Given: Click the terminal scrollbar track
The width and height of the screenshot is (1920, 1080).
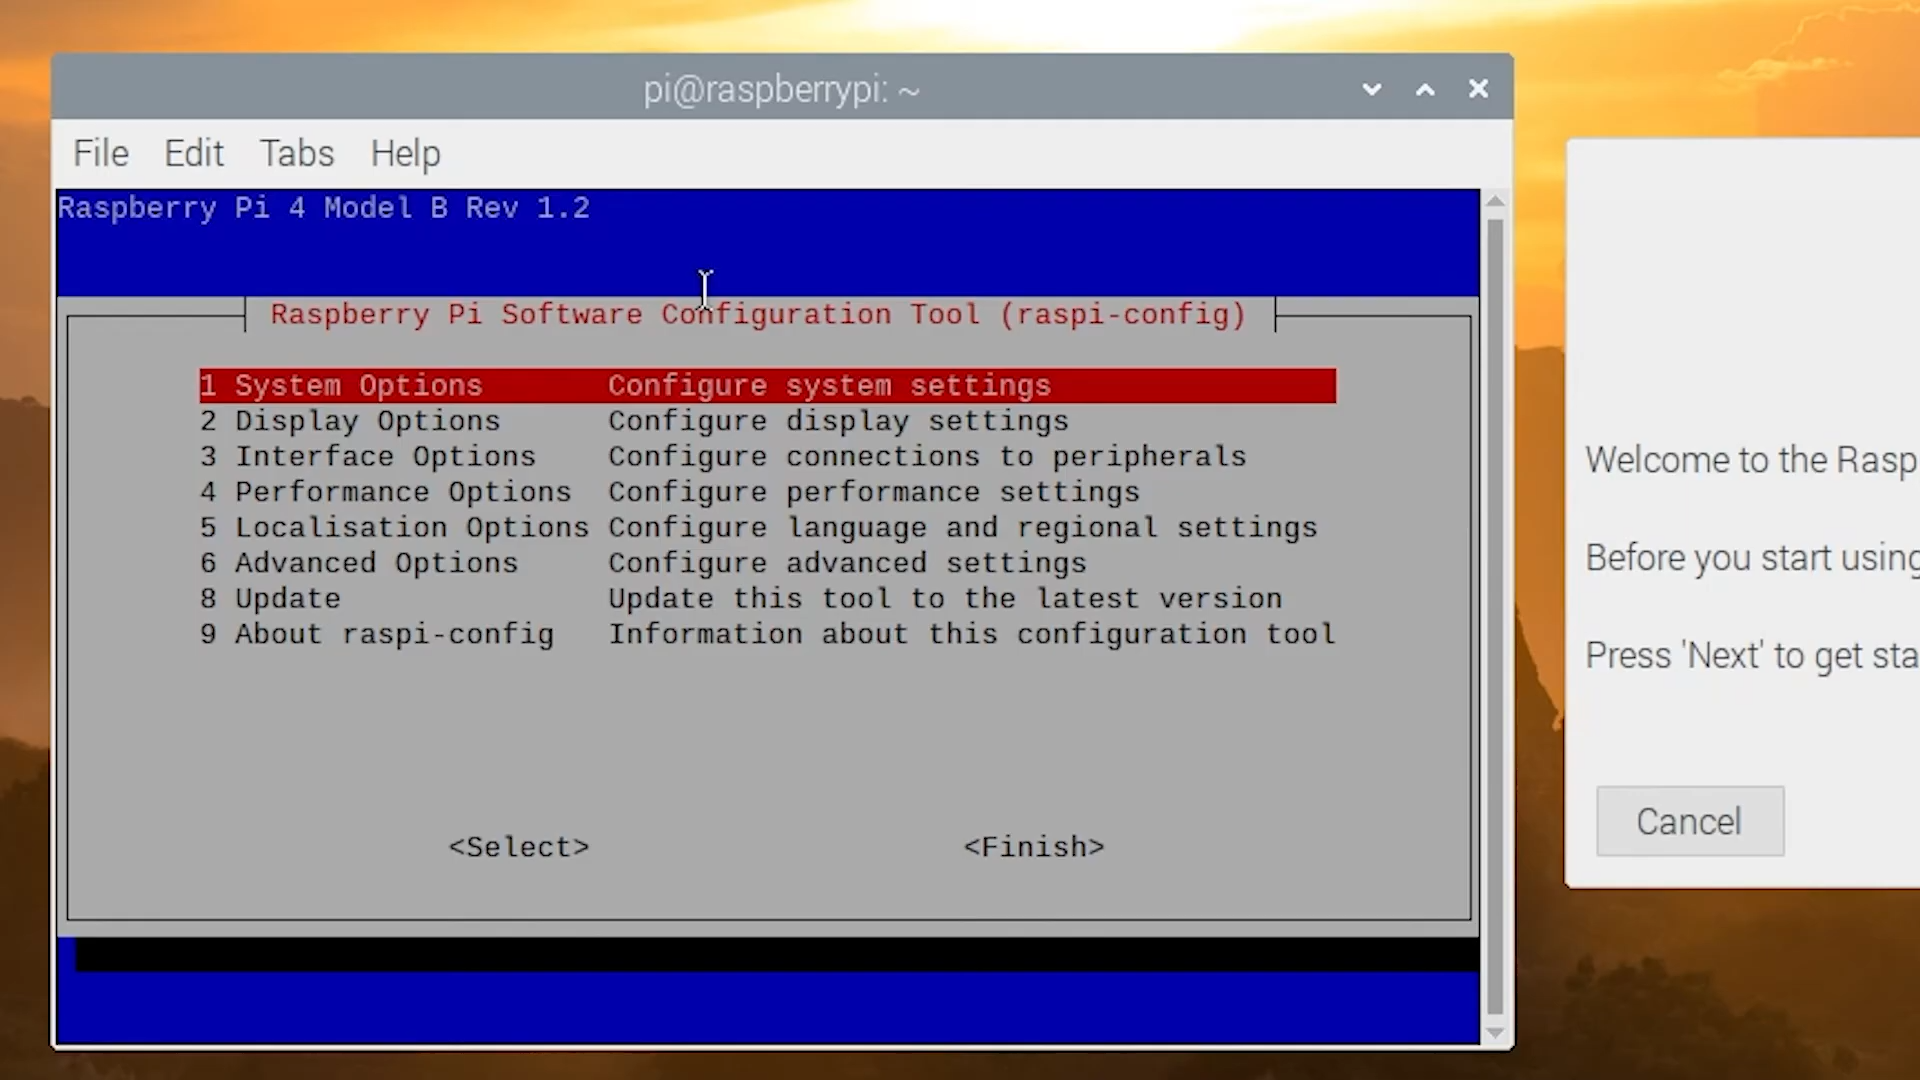Looking at the screenshot, I should pos(1494,620).
